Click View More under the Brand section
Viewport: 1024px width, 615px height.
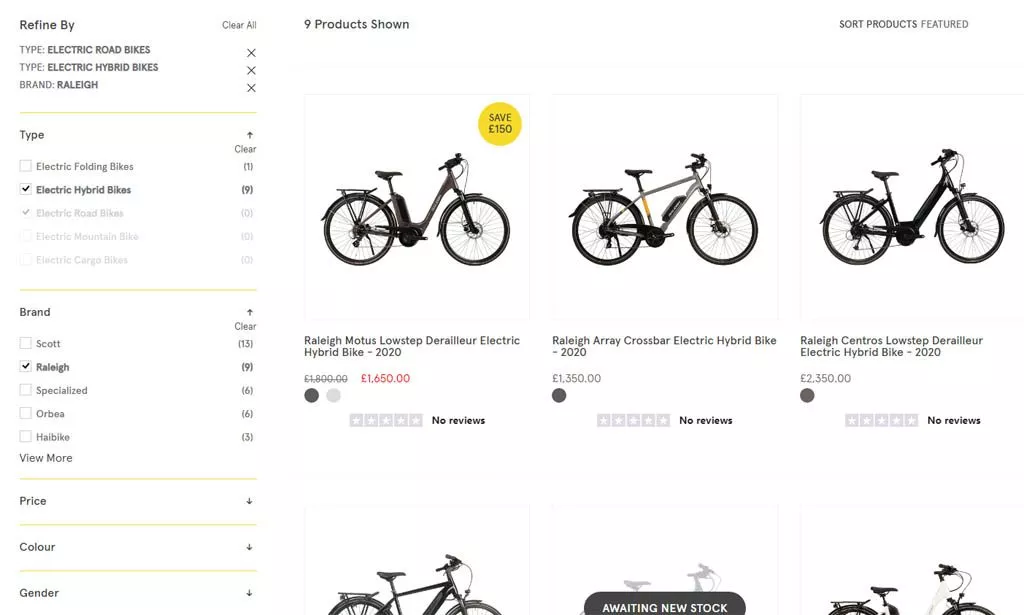(45, 458)
